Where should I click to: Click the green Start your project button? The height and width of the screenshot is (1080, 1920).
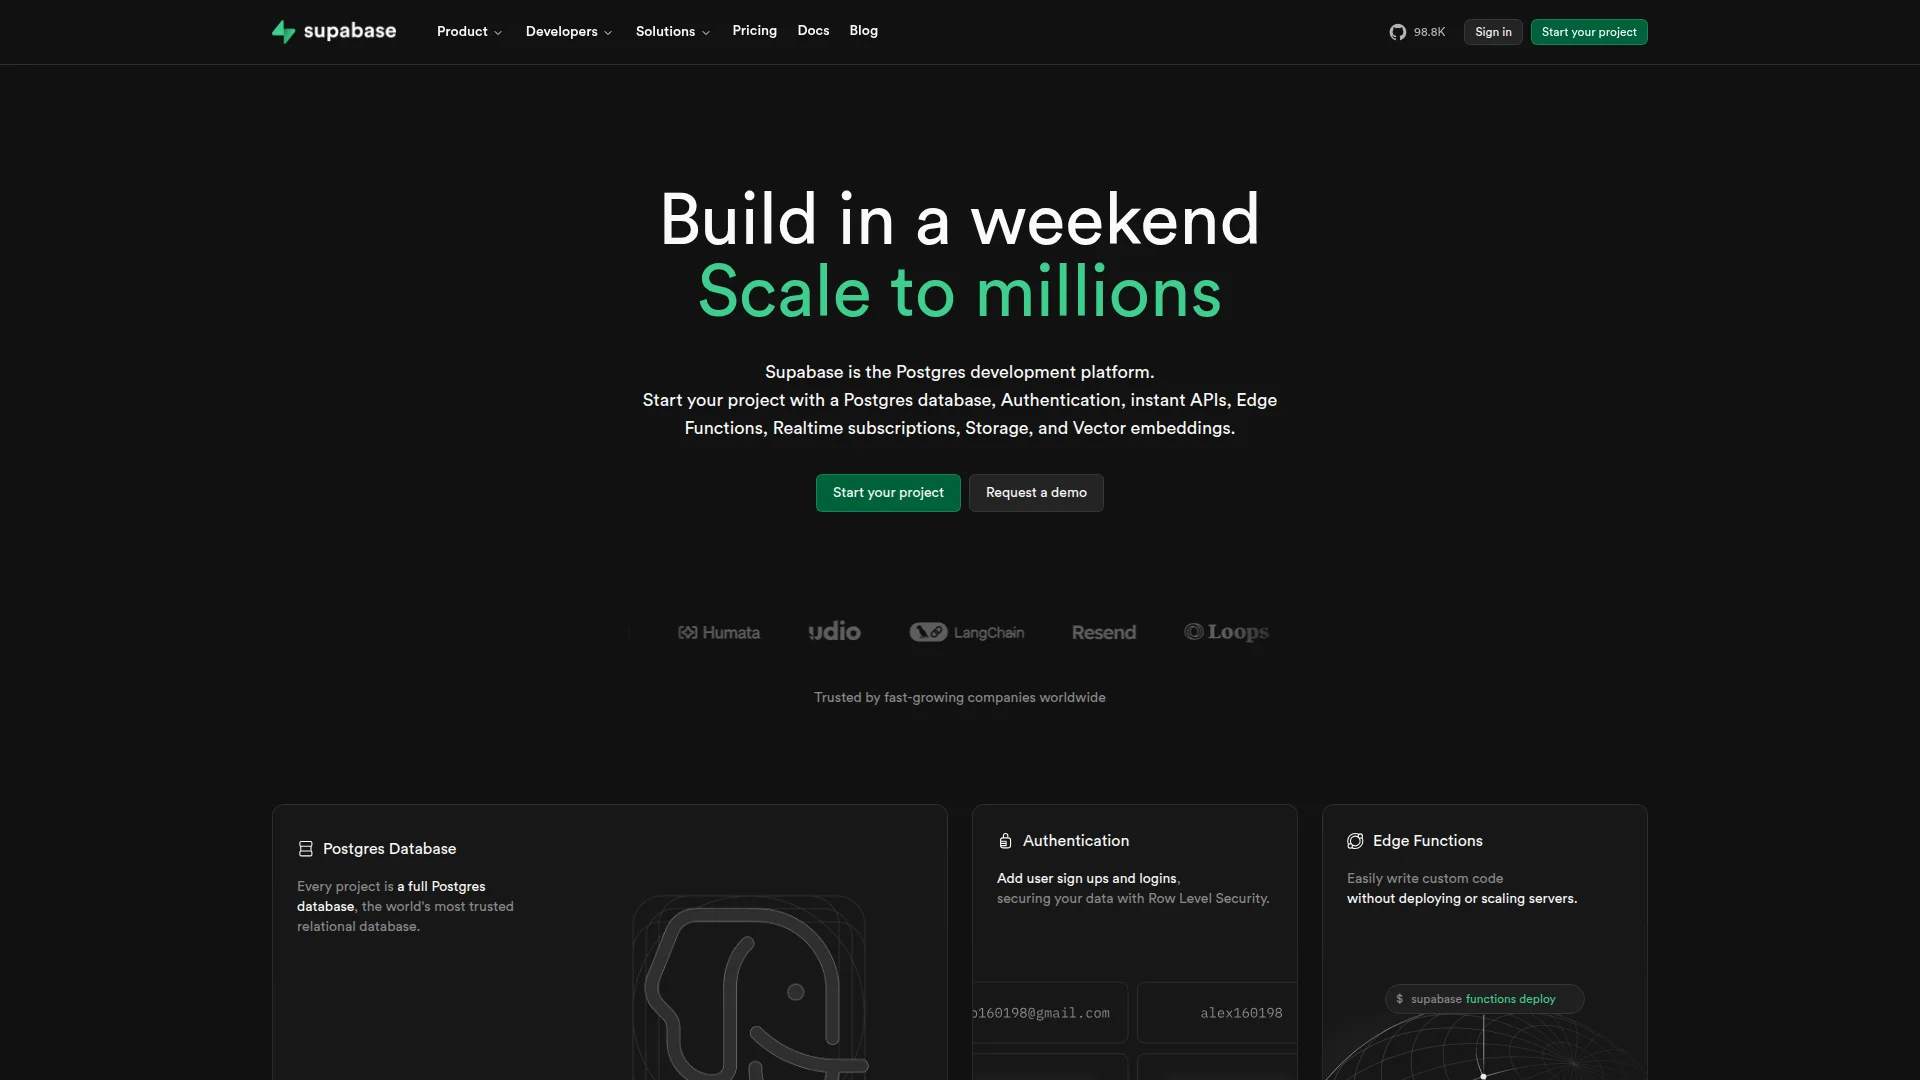point(888,492)
